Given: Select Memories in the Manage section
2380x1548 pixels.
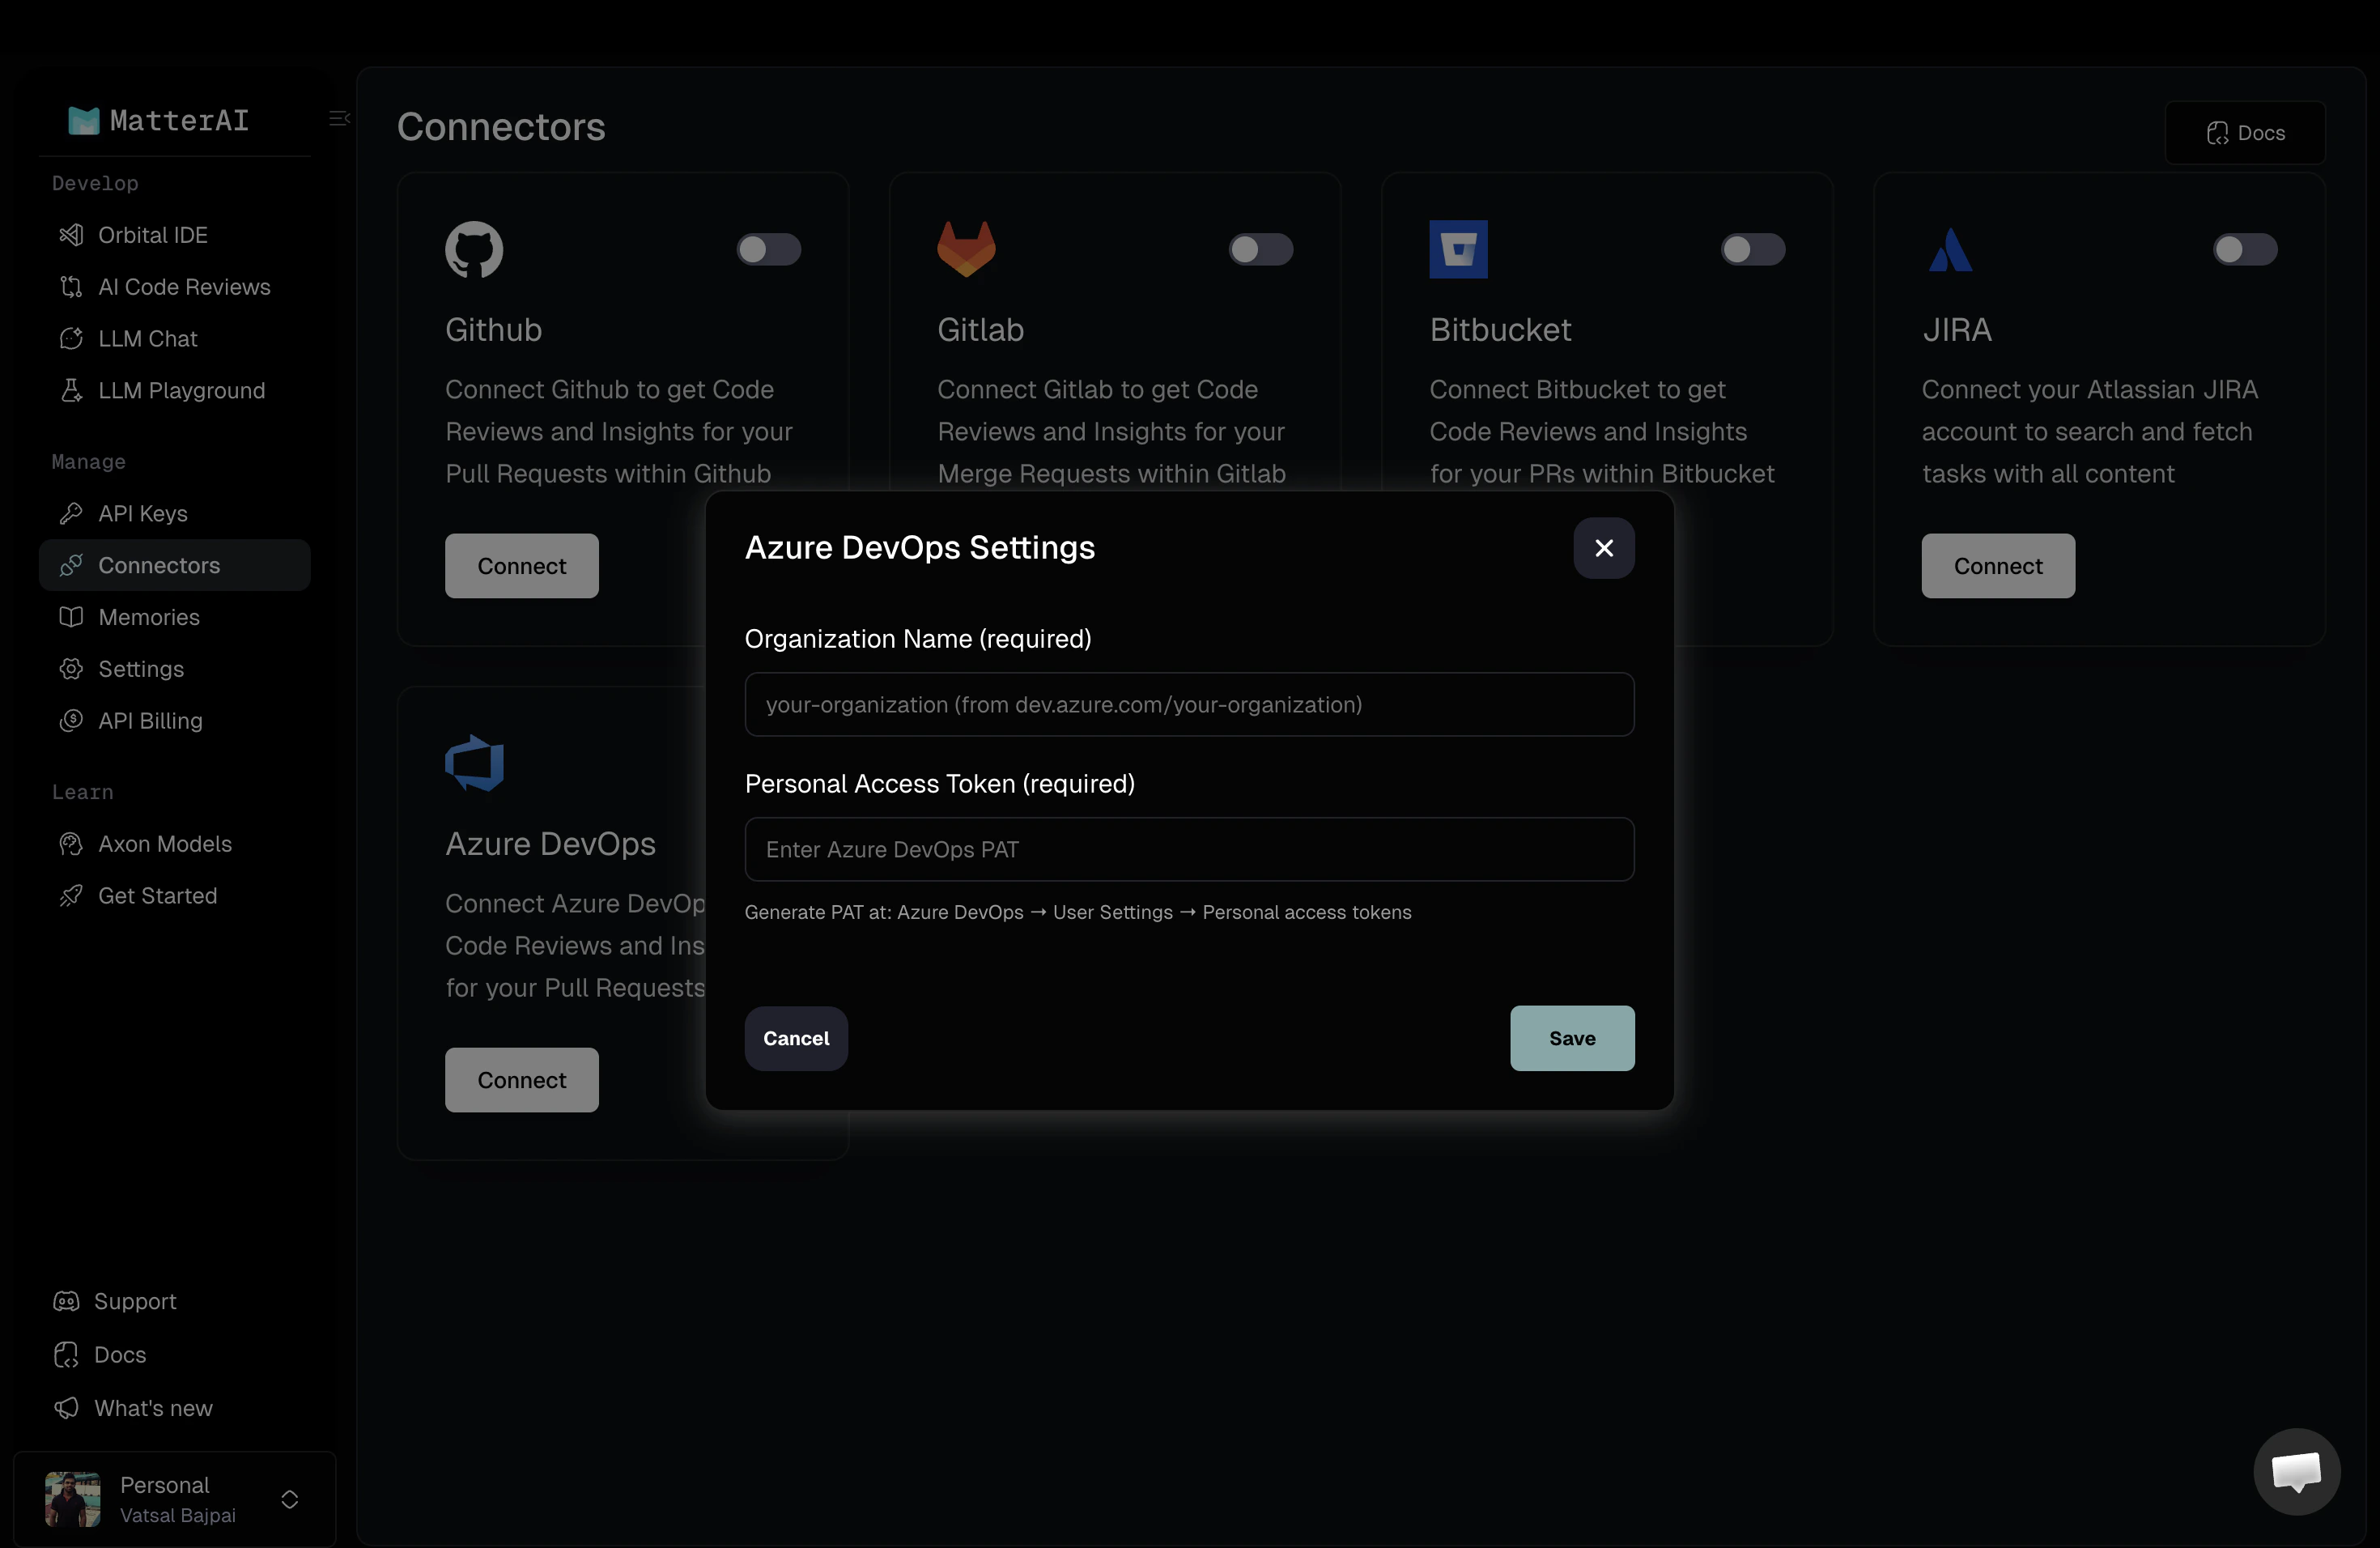Looking at the screenshot, I should [149, 617].
